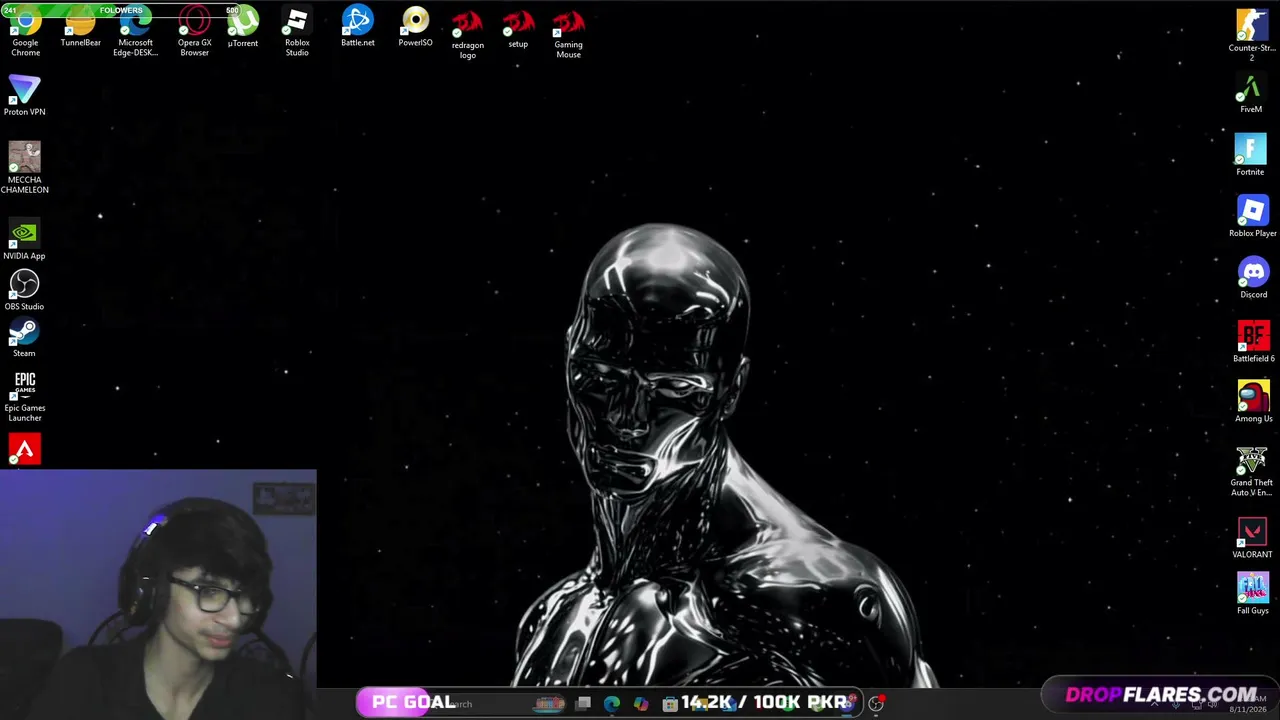The image size is (1280, 720).
Task: Launch Opera GX Browser shortcut
Action: (x=194, y=32)
